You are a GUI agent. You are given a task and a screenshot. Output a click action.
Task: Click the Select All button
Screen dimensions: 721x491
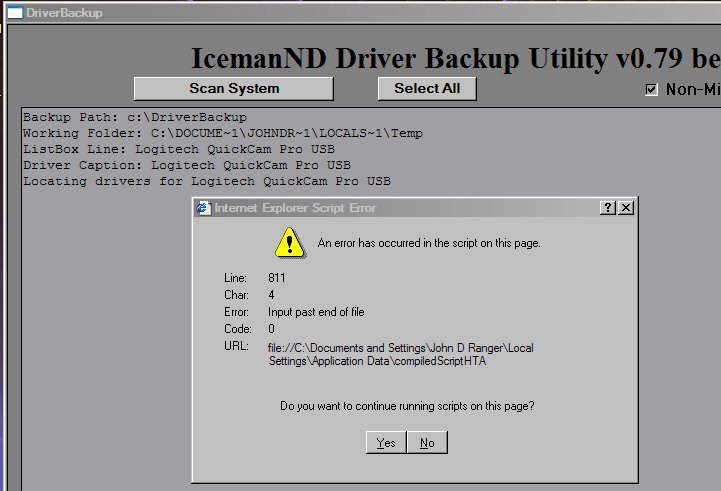click(427, 88)
